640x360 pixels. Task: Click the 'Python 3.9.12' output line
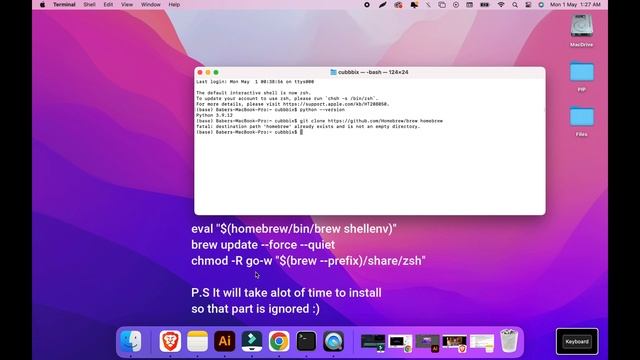(x=214, y=116)
